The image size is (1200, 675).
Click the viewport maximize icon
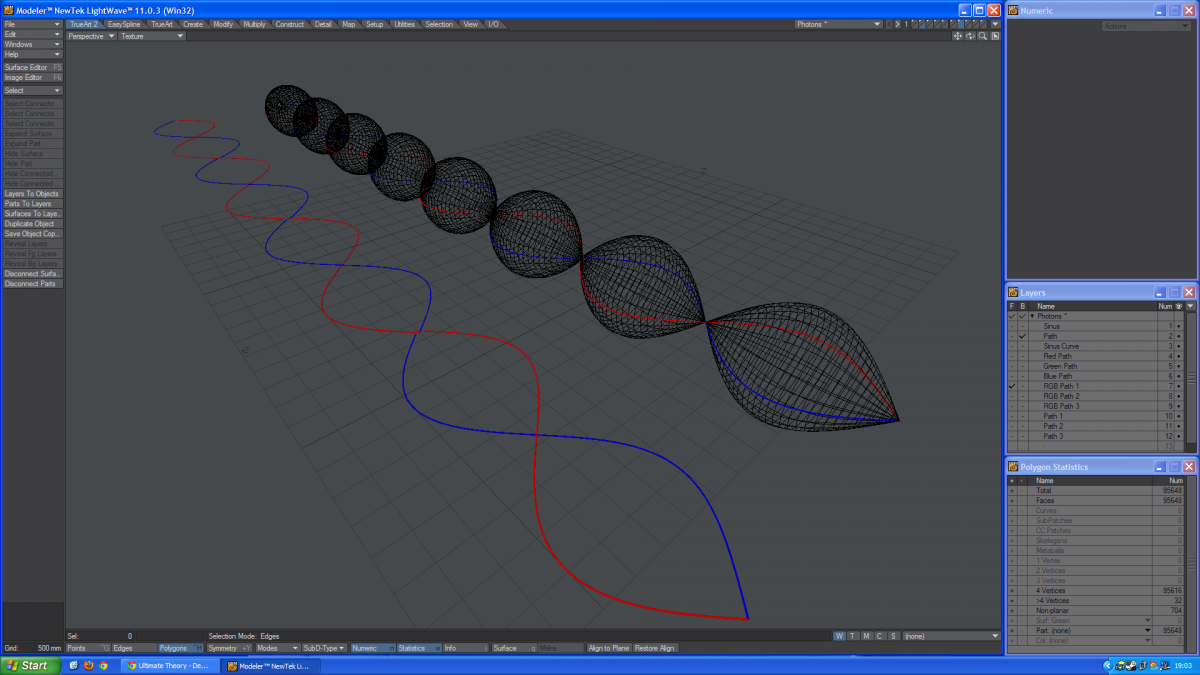[995, 36]
